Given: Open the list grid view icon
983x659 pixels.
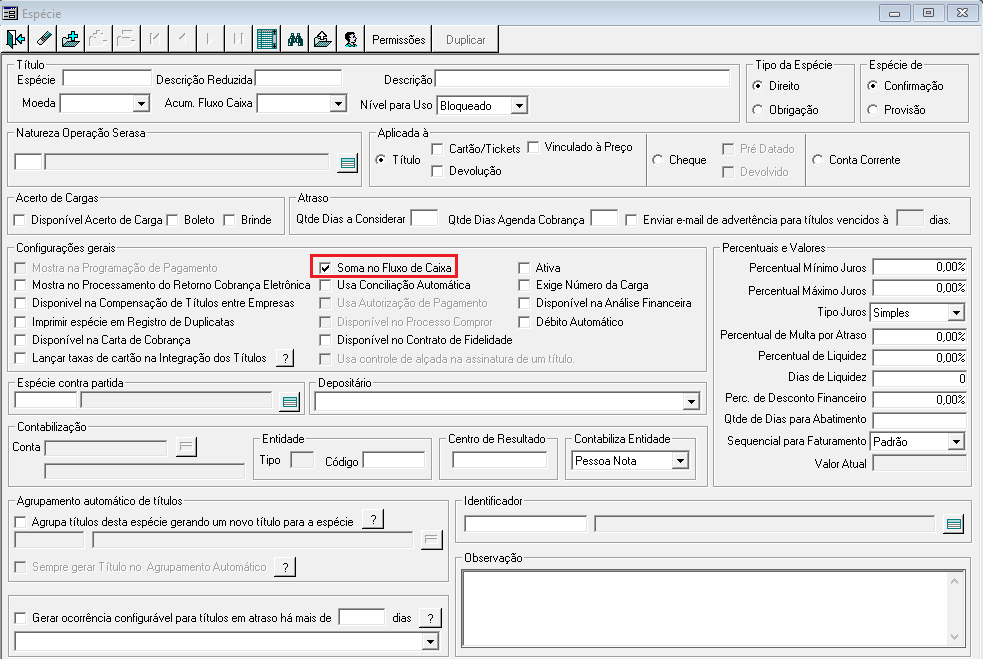Looking at the screenshot, I should click(266, 40).
